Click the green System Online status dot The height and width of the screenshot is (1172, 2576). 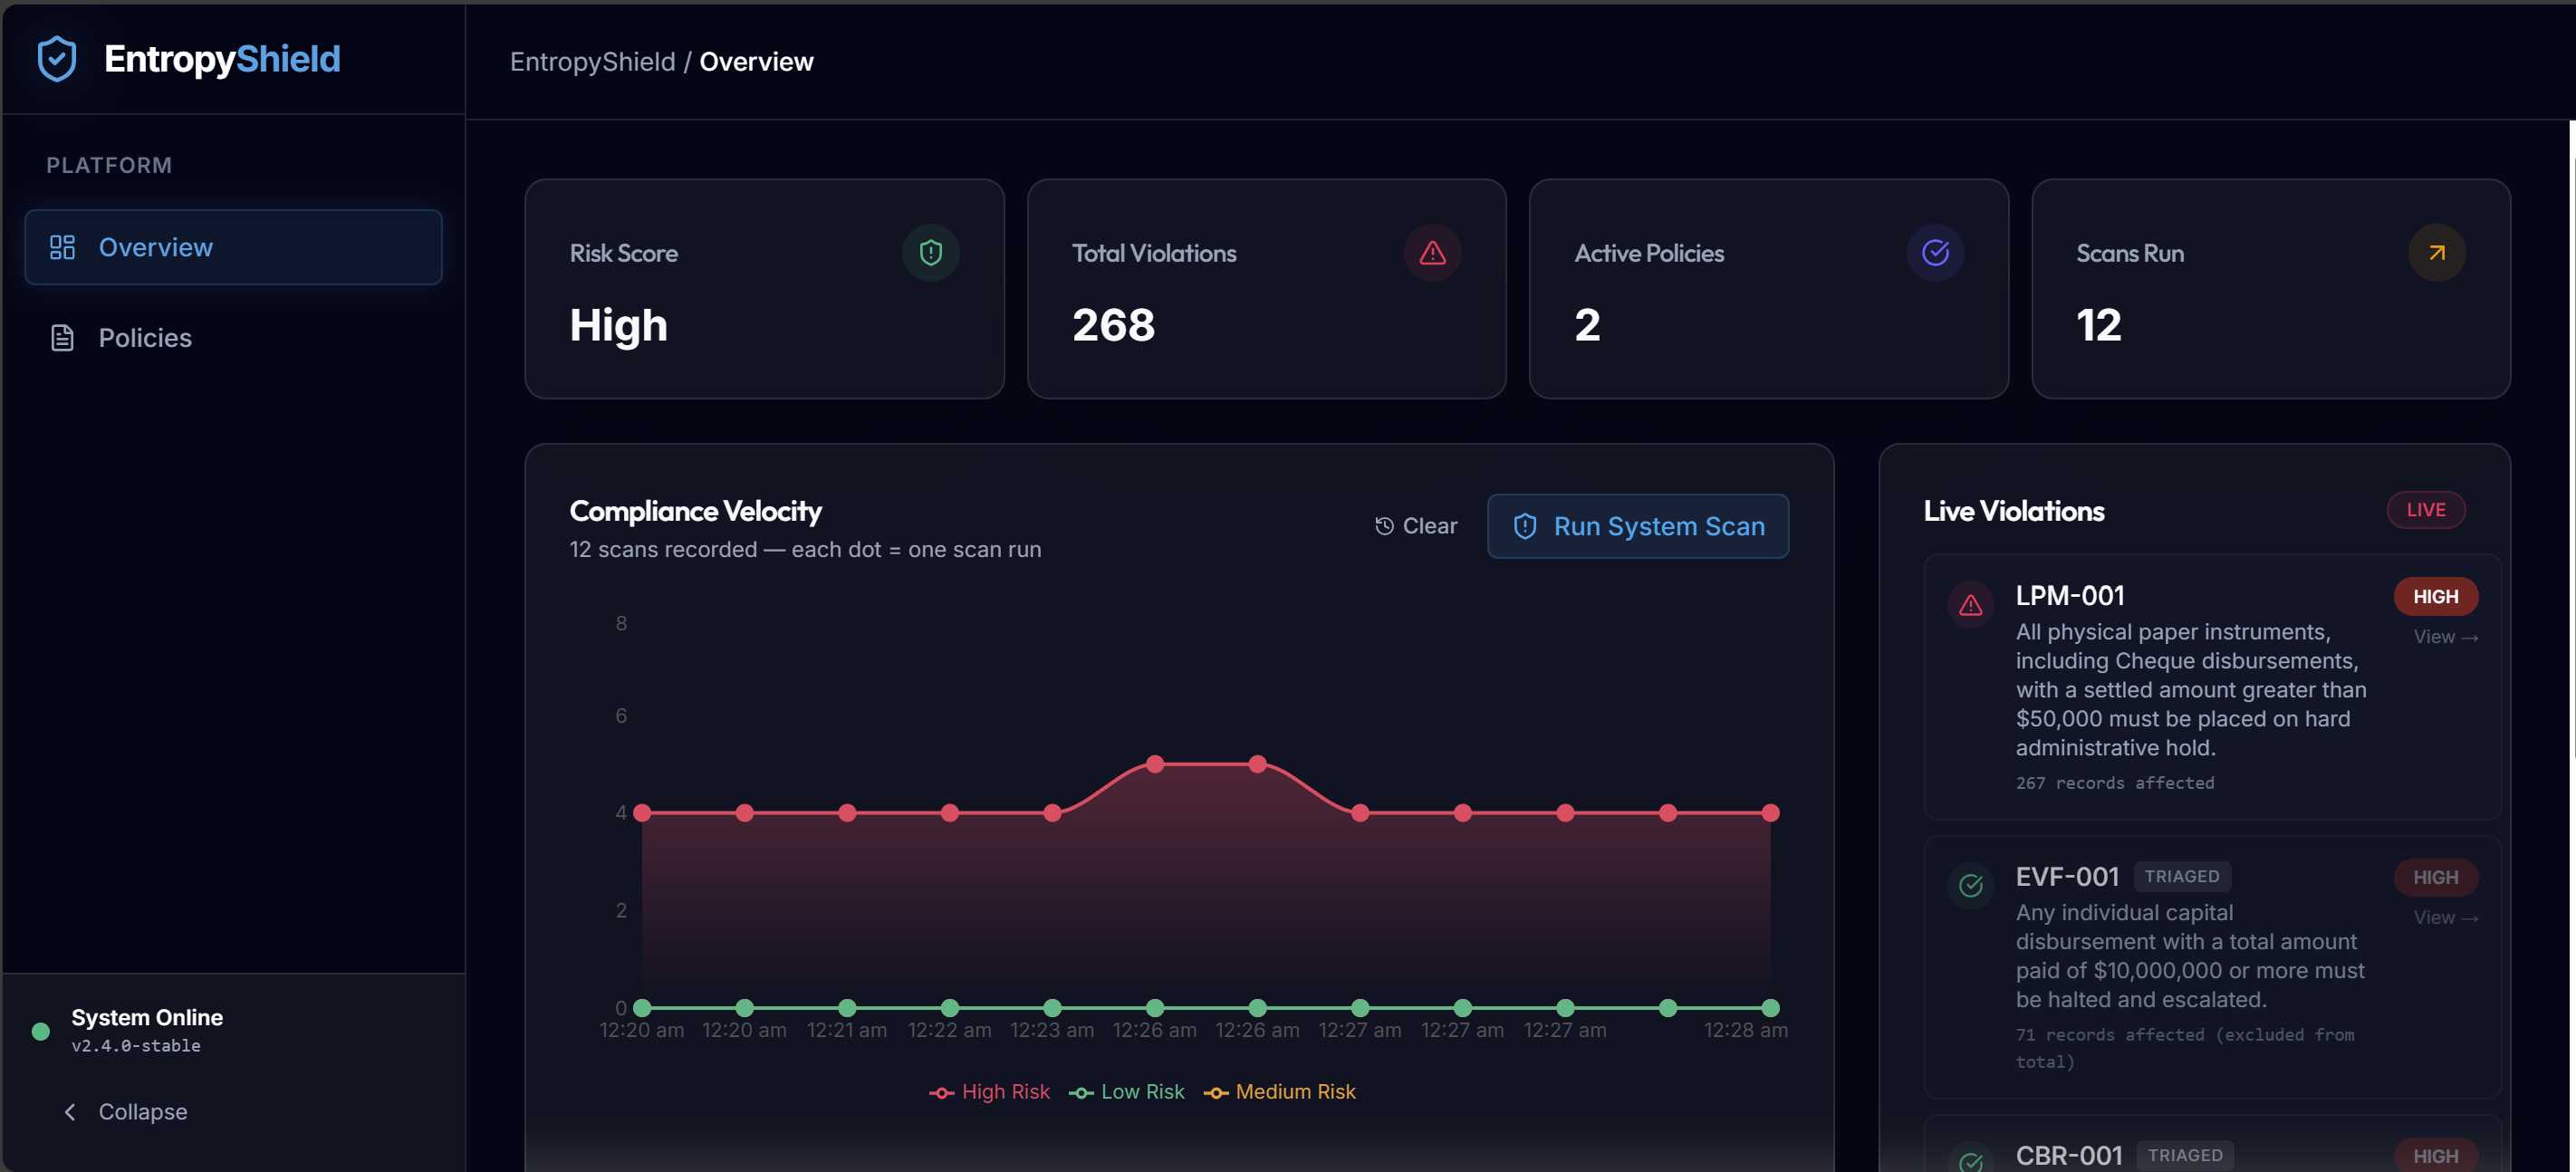pos(41,1031)
